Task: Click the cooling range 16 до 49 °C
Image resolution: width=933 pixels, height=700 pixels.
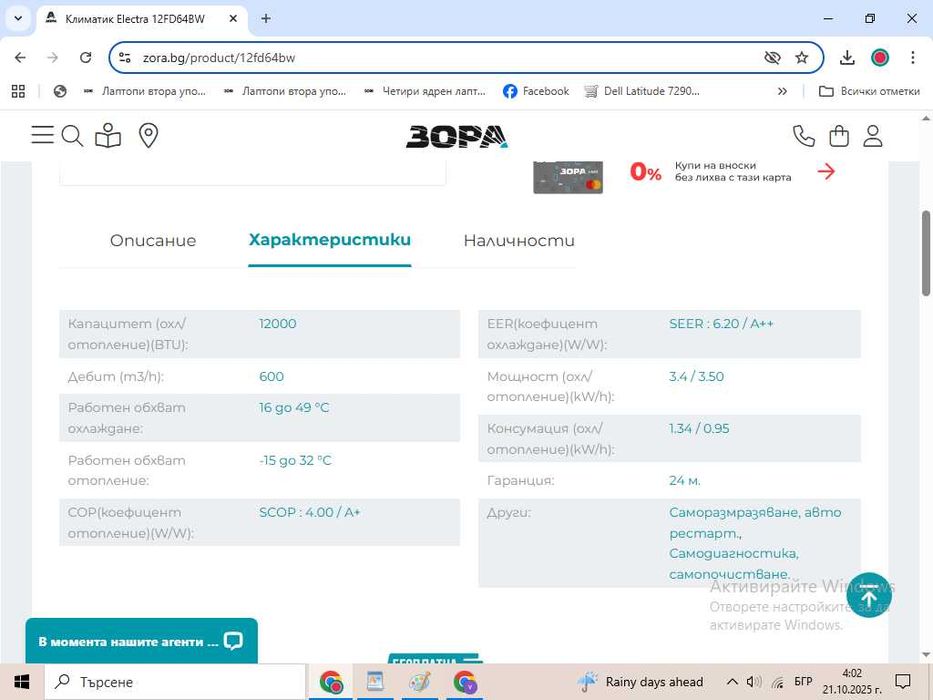Action: [294, 408]
